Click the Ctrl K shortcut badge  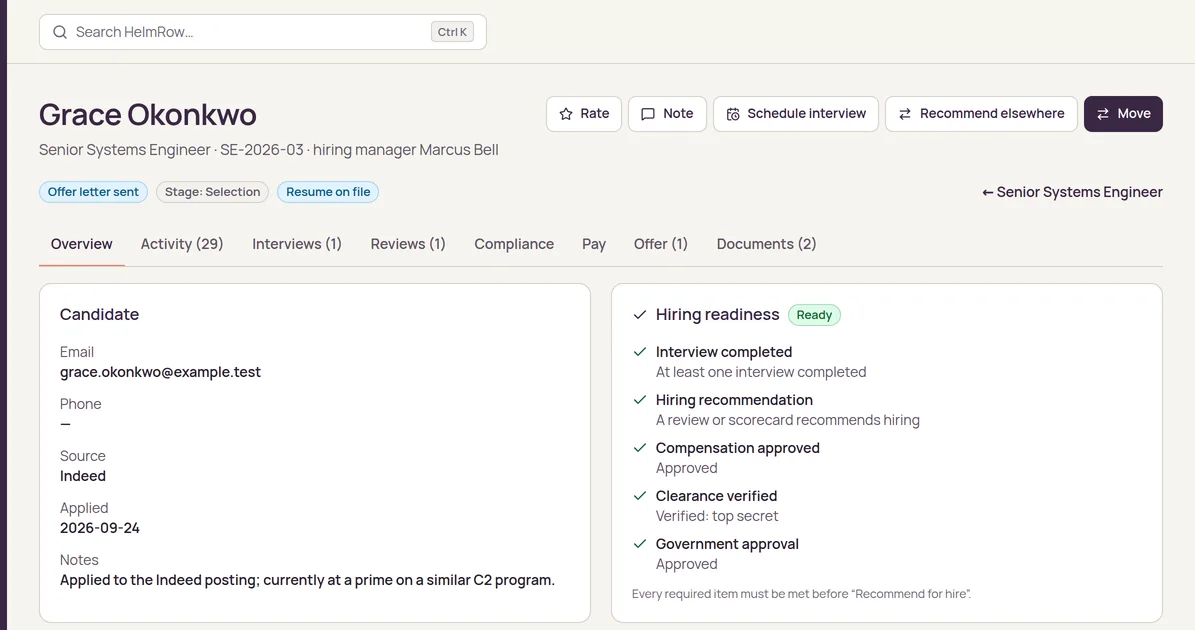452,32
